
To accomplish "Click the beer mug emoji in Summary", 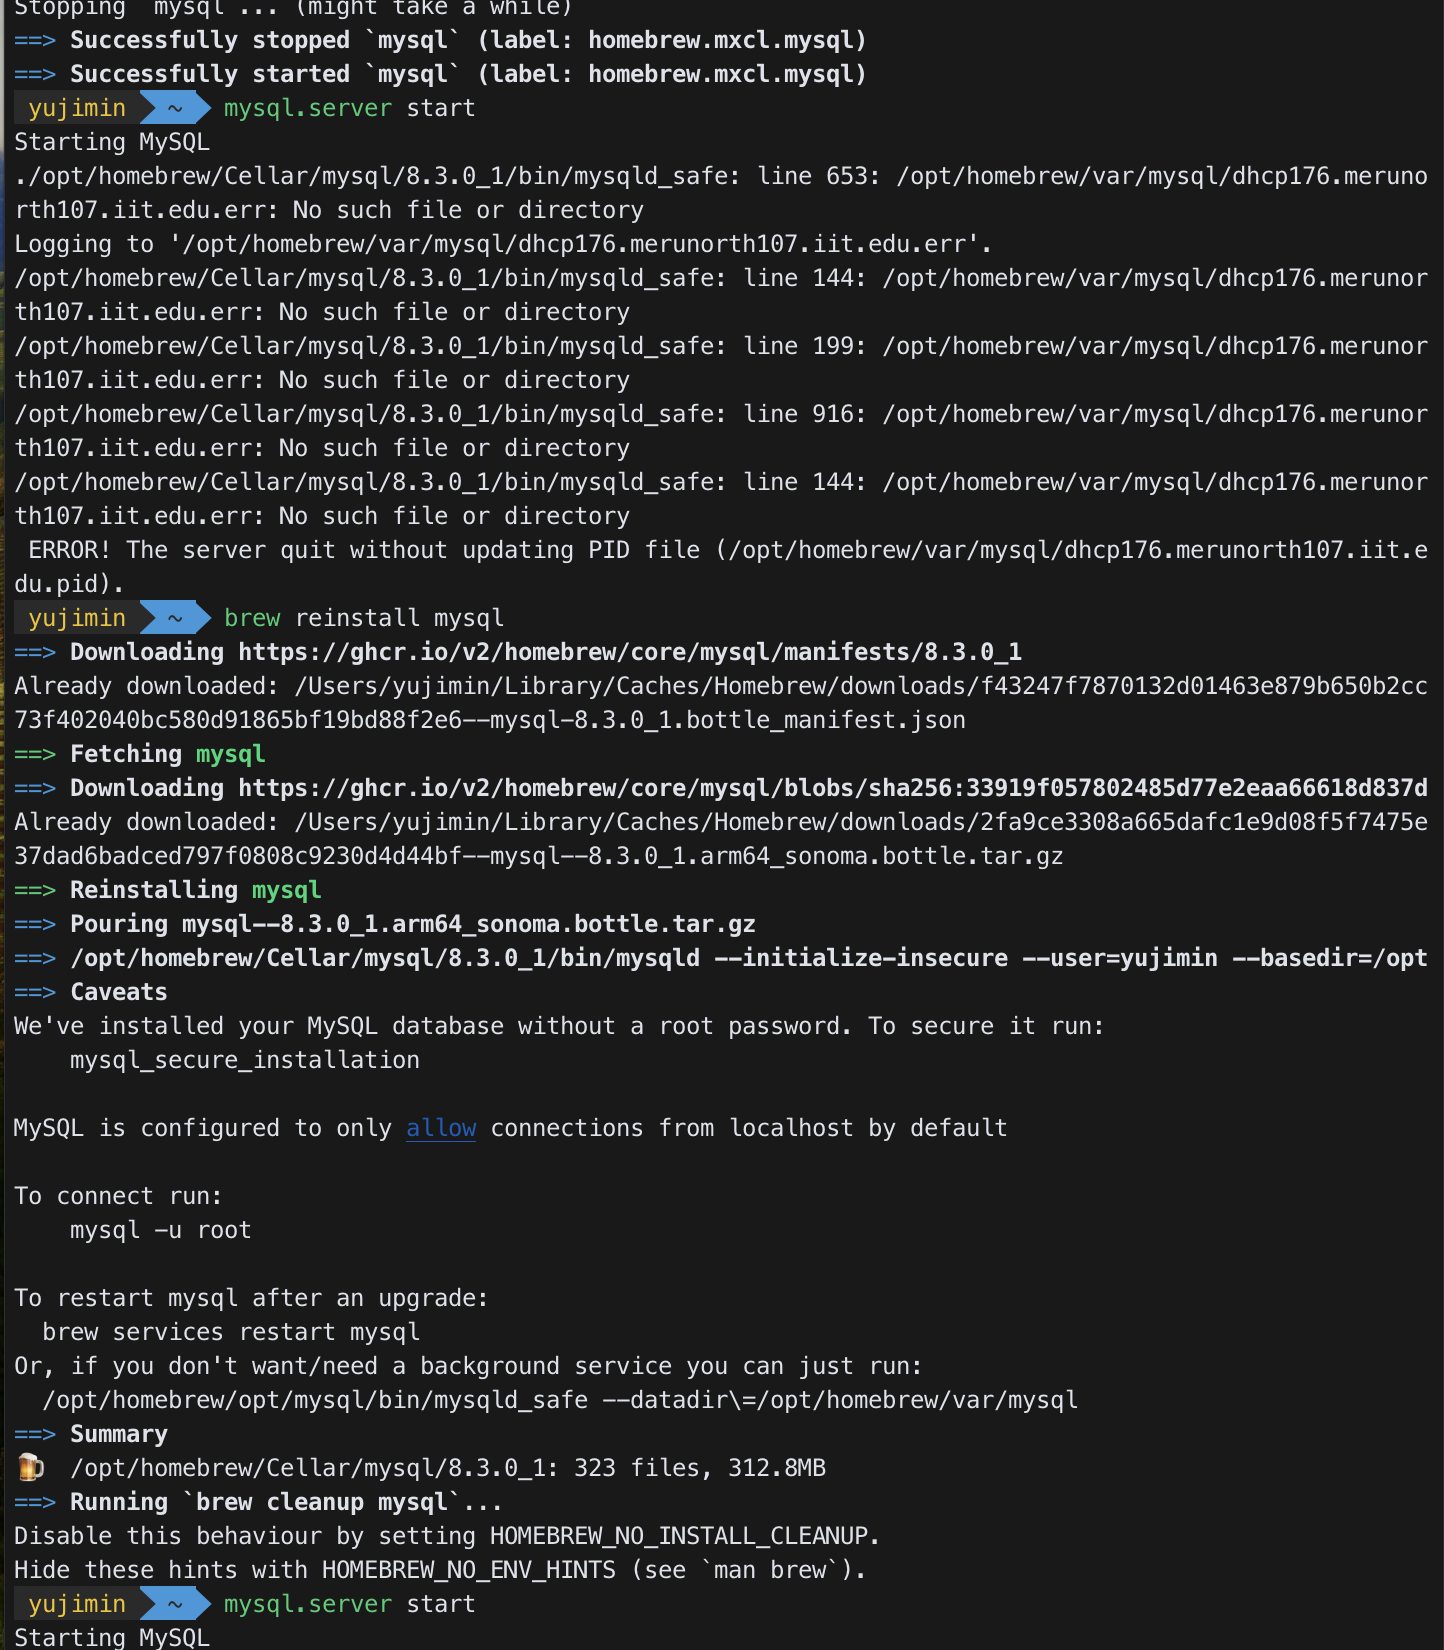I will (31, 1467).
